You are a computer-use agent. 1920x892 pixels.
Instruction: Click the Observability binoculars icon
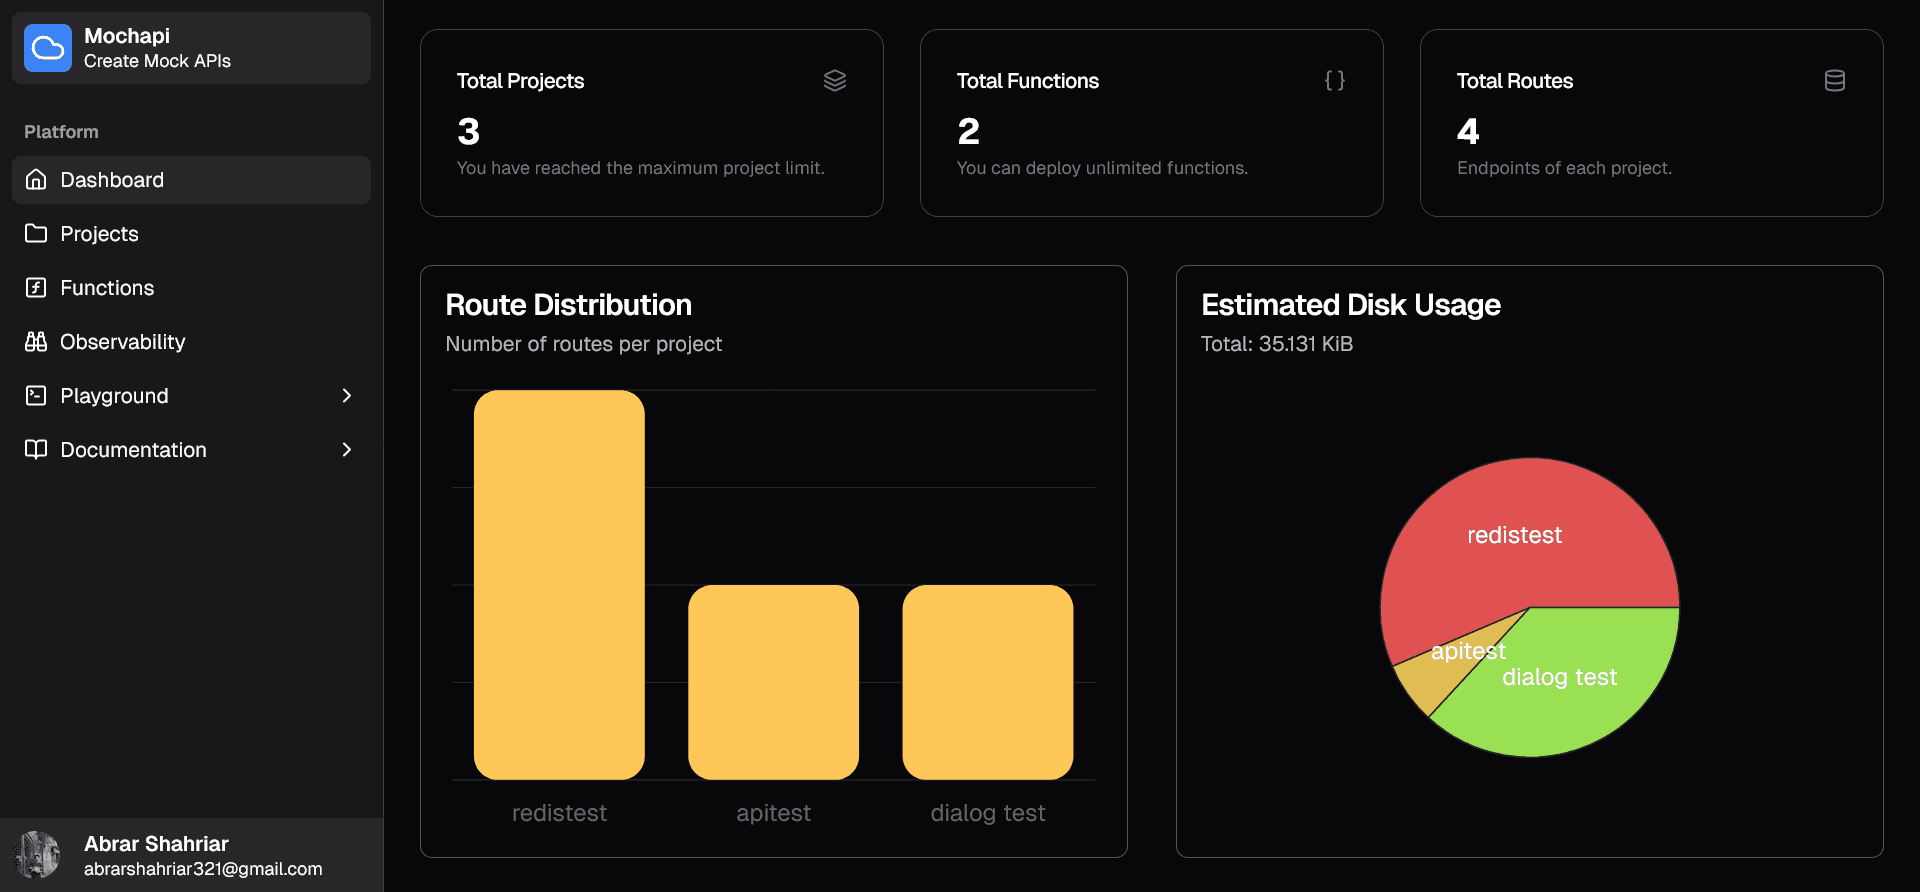36,342
